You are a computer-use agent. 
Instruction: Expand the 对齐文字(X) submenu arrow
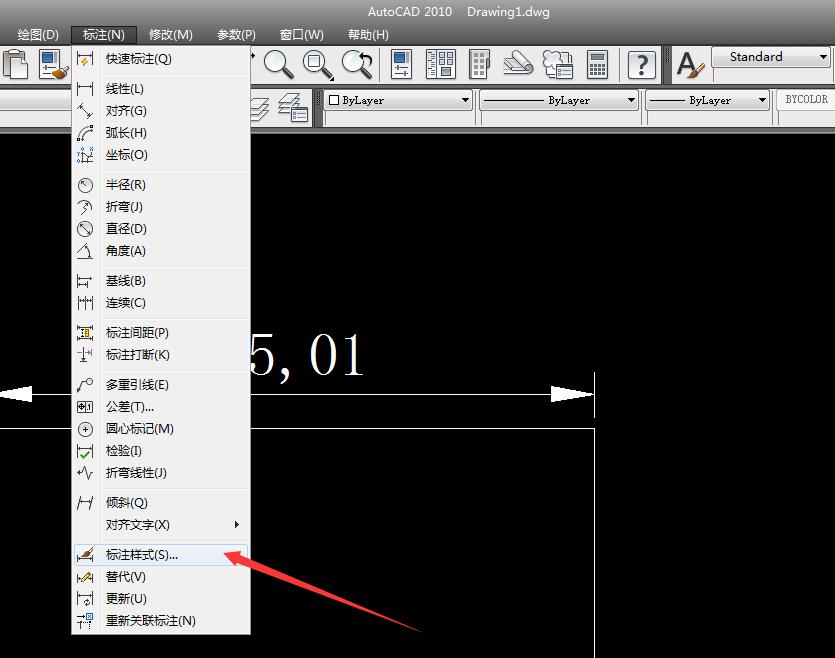click(x=237, y=525)
